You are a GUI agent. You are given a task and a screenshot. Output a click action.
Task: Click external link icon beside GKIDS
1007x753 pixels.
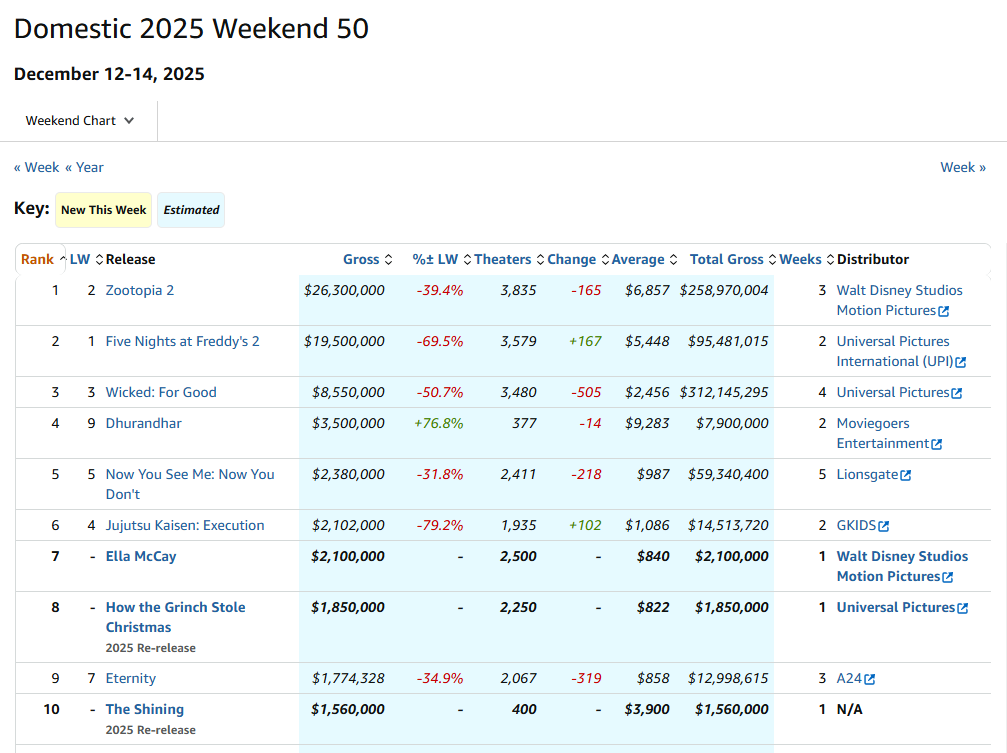(883, 526)
